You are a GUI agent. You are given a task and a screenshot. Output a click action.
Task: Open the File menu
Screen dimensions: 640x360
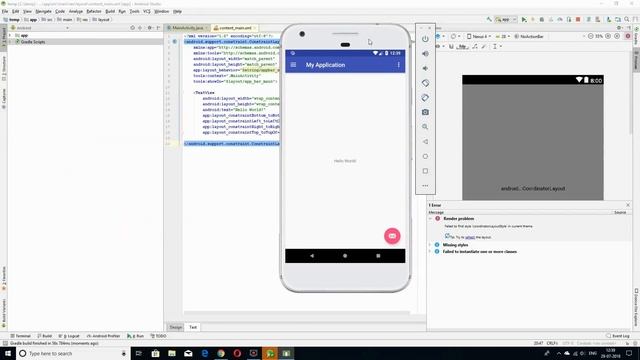[5, 11]
